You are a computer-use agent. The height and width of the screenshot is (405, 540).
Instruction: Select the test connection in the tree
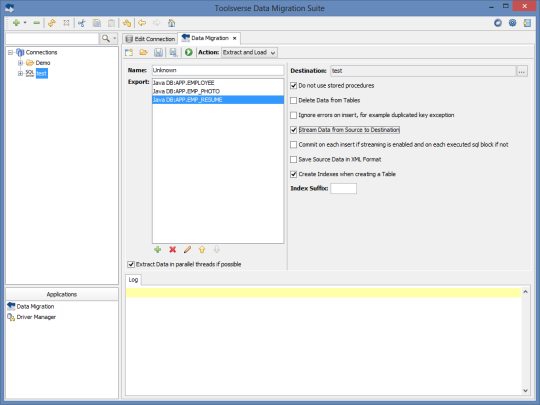click(x=42, y=73)
